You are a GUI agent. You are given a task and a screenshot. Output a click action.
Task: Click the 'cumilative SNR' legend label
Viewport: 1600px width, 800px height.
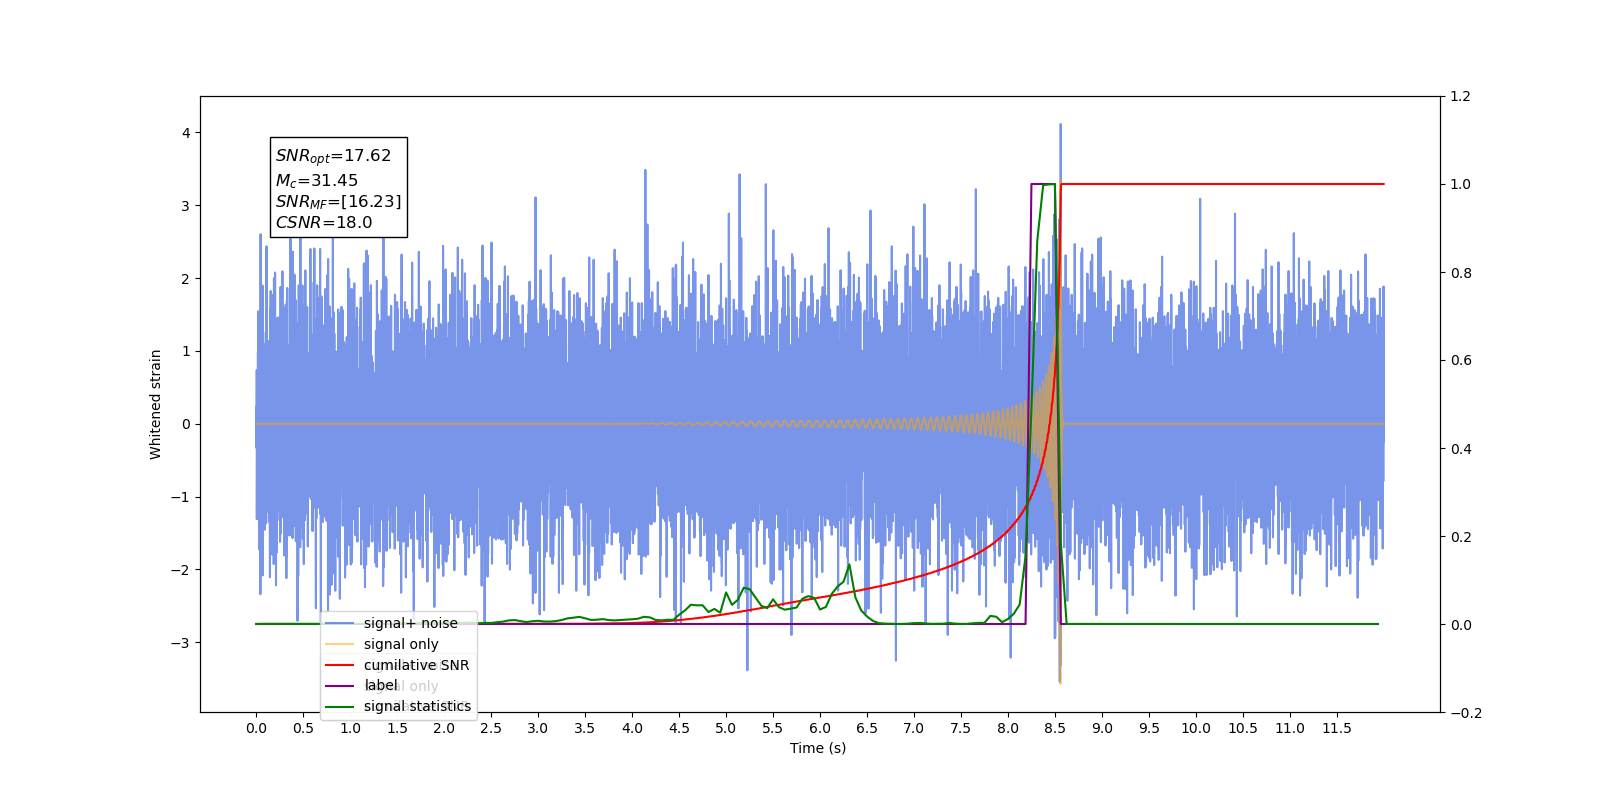click(416, 665)
